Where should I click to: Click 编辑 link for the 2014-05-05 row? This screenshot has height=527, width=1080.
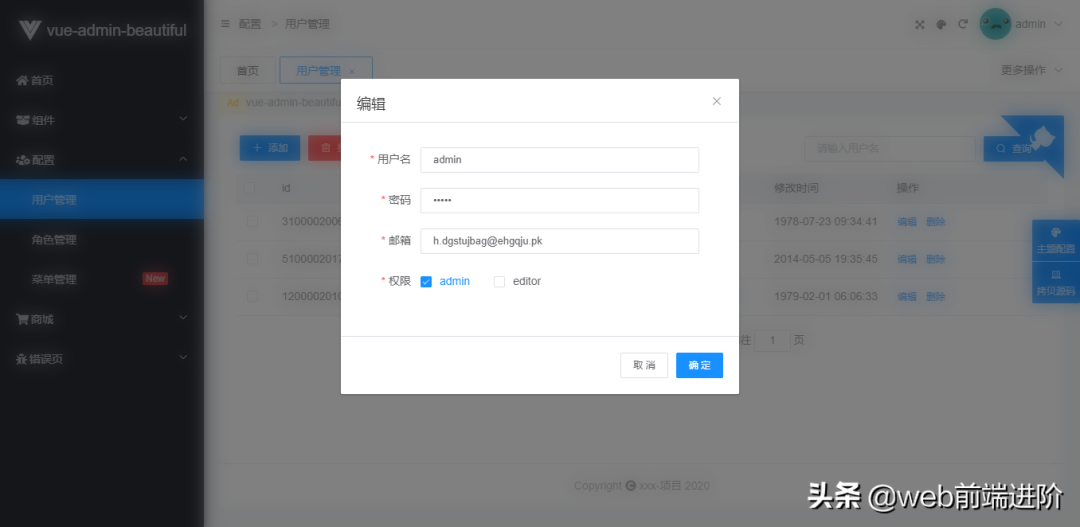click(906, 259)
